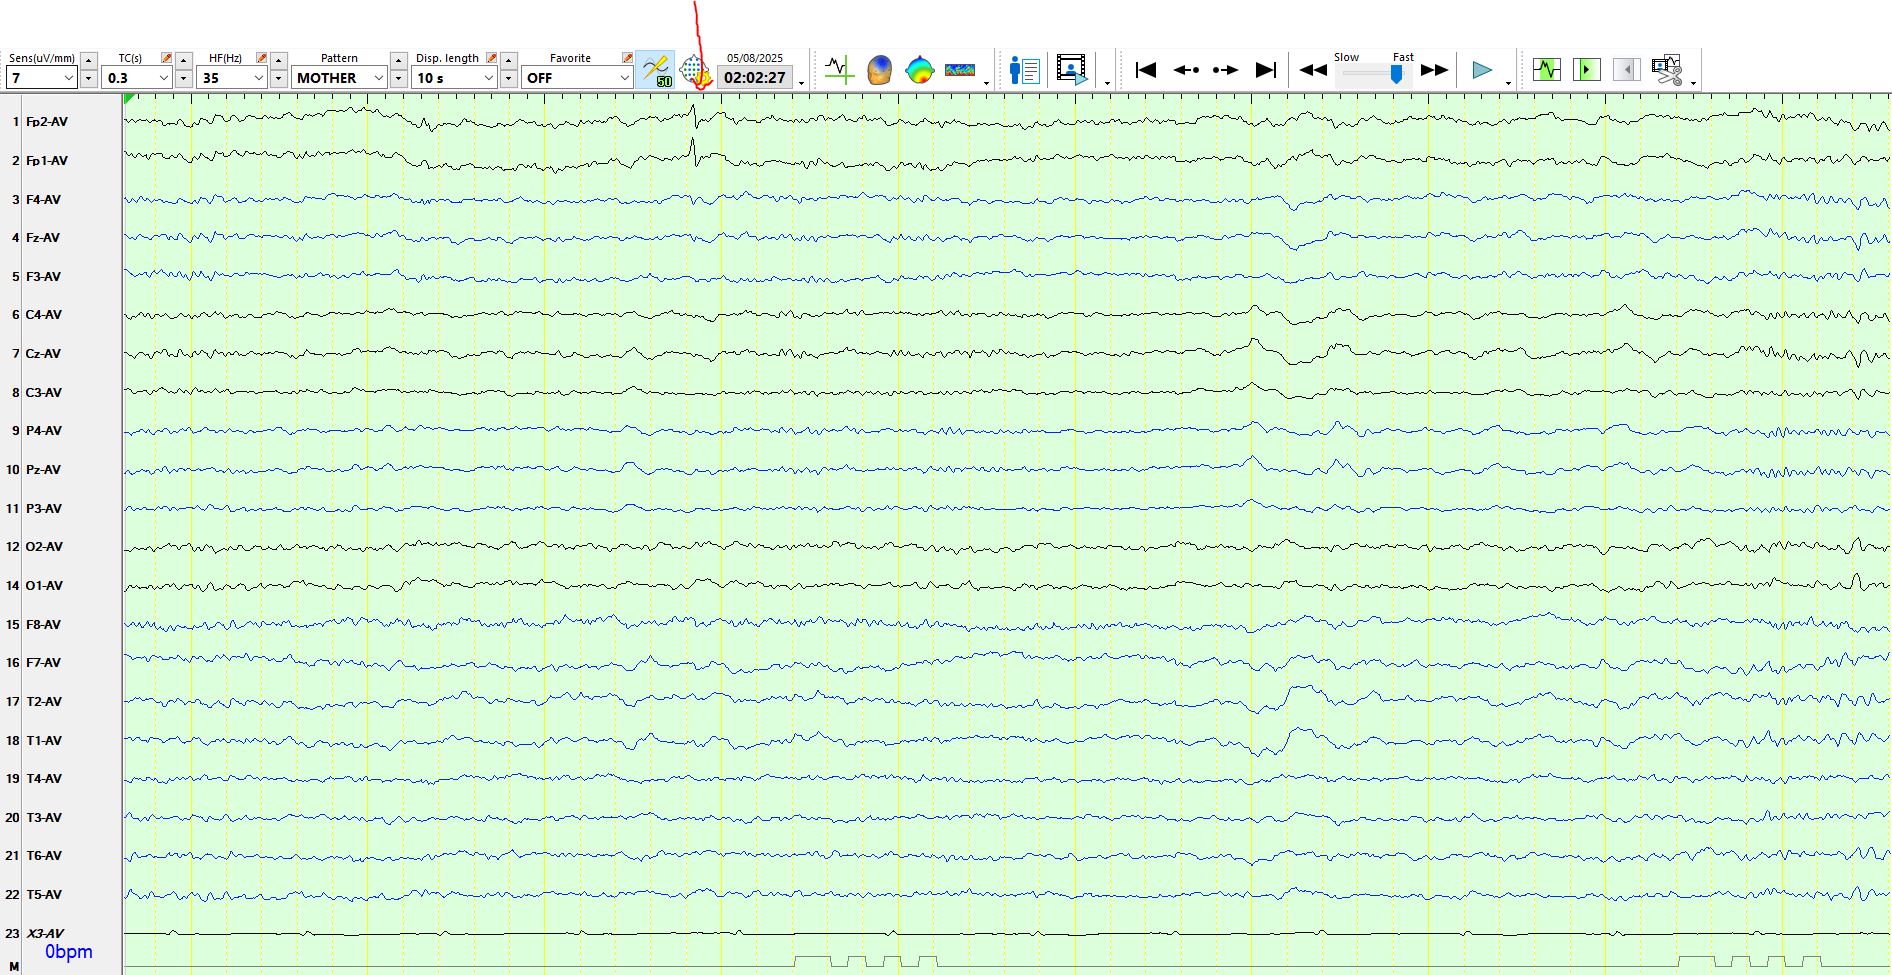Click the gray previous-page icon

click(x=1627, y=70)
